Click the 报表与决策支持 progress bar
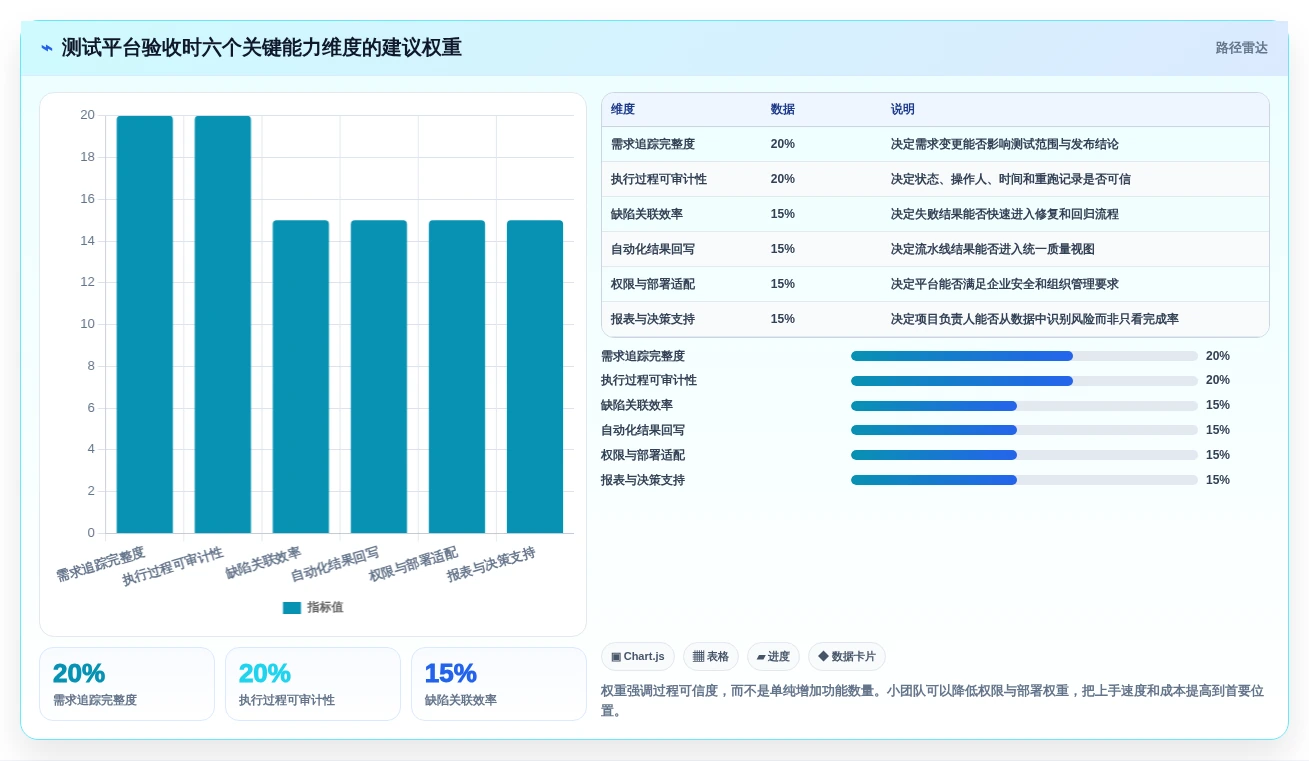Image resolution: width=1309 pixels, height=761 pixels. (1024, 480)
